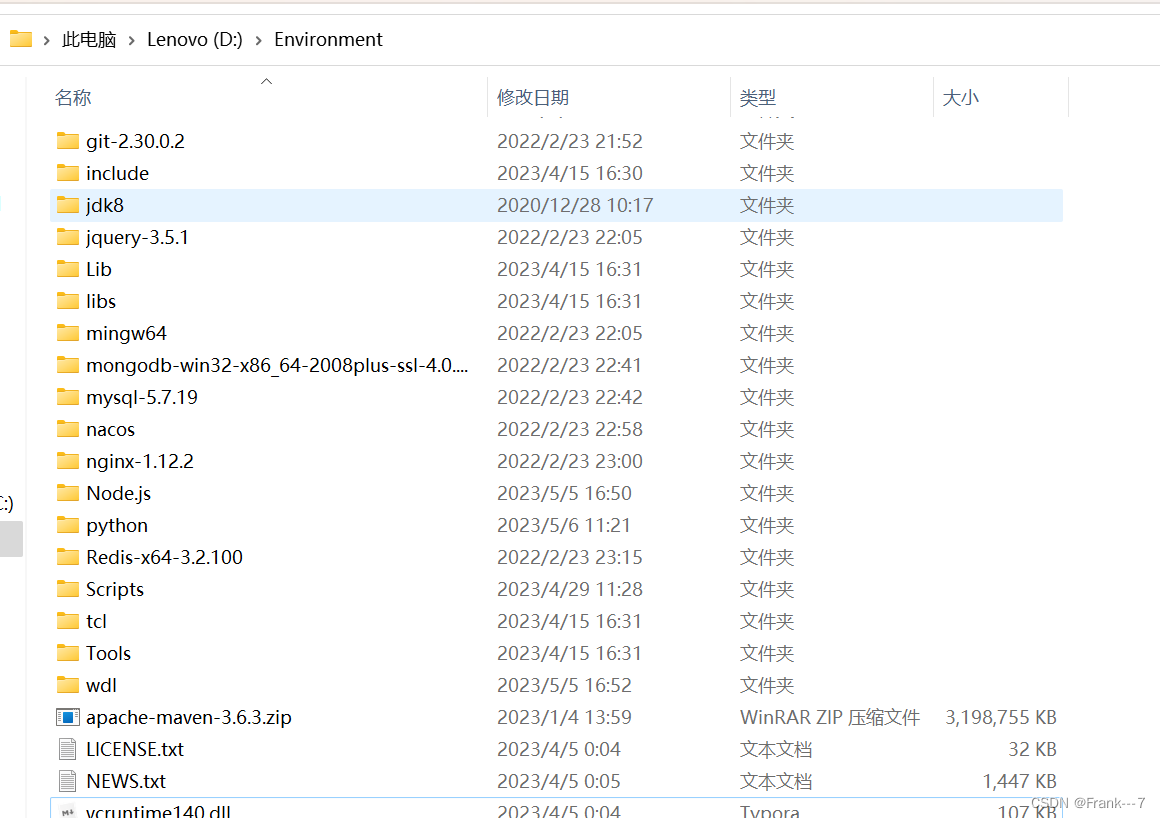
Task: Click the git-2.30.0.2 folder icon
Action: (67, 141)
